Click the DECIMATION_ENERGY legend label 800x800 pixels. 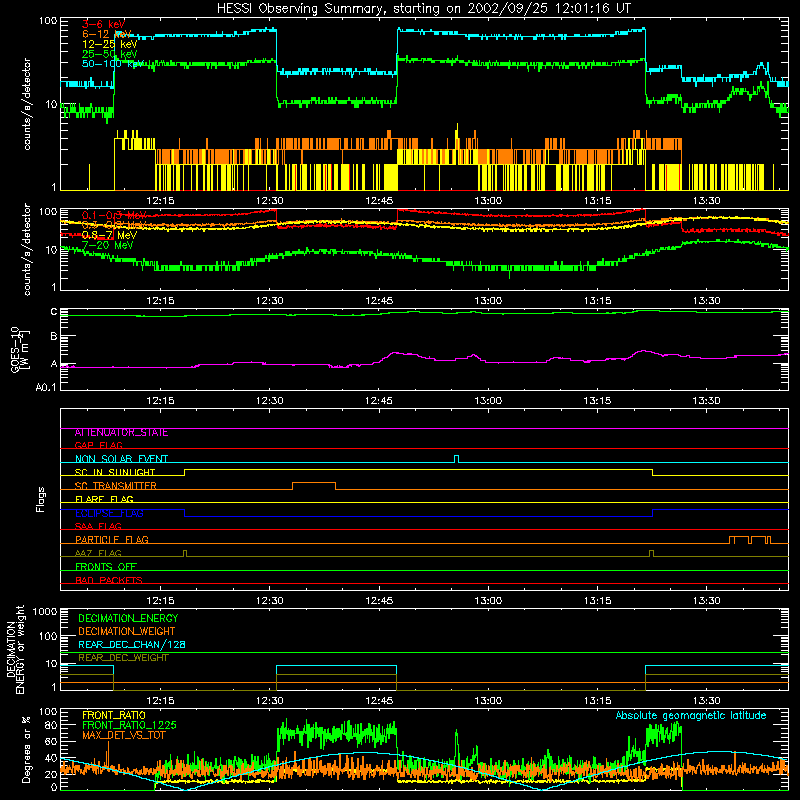pyautogui.click(x=128, y=618)
